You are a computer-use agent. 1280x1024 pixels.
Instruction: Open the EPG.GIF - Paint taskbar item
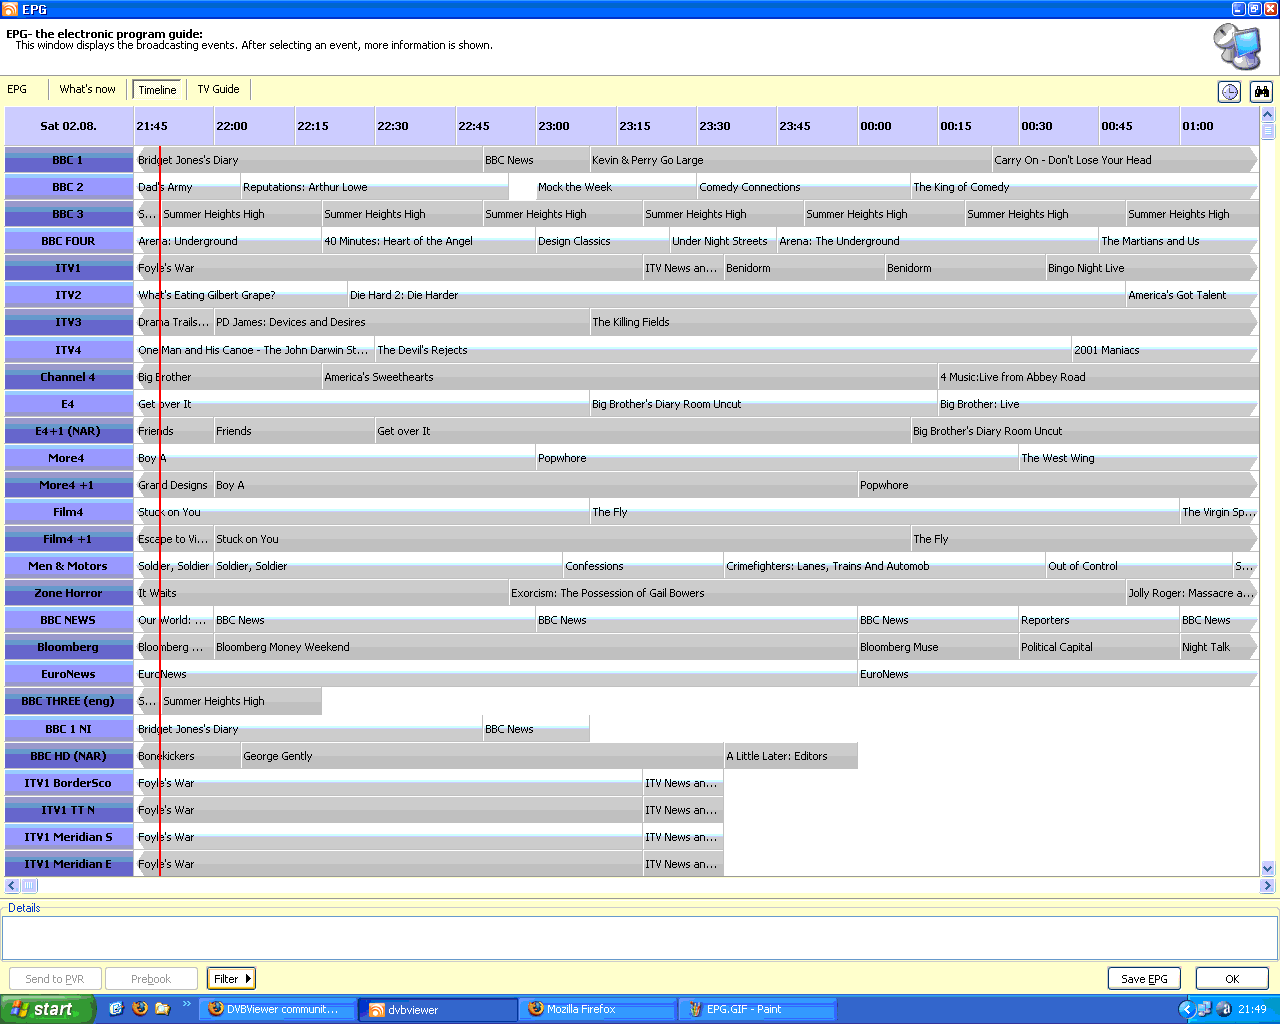tap(757, 1009)
